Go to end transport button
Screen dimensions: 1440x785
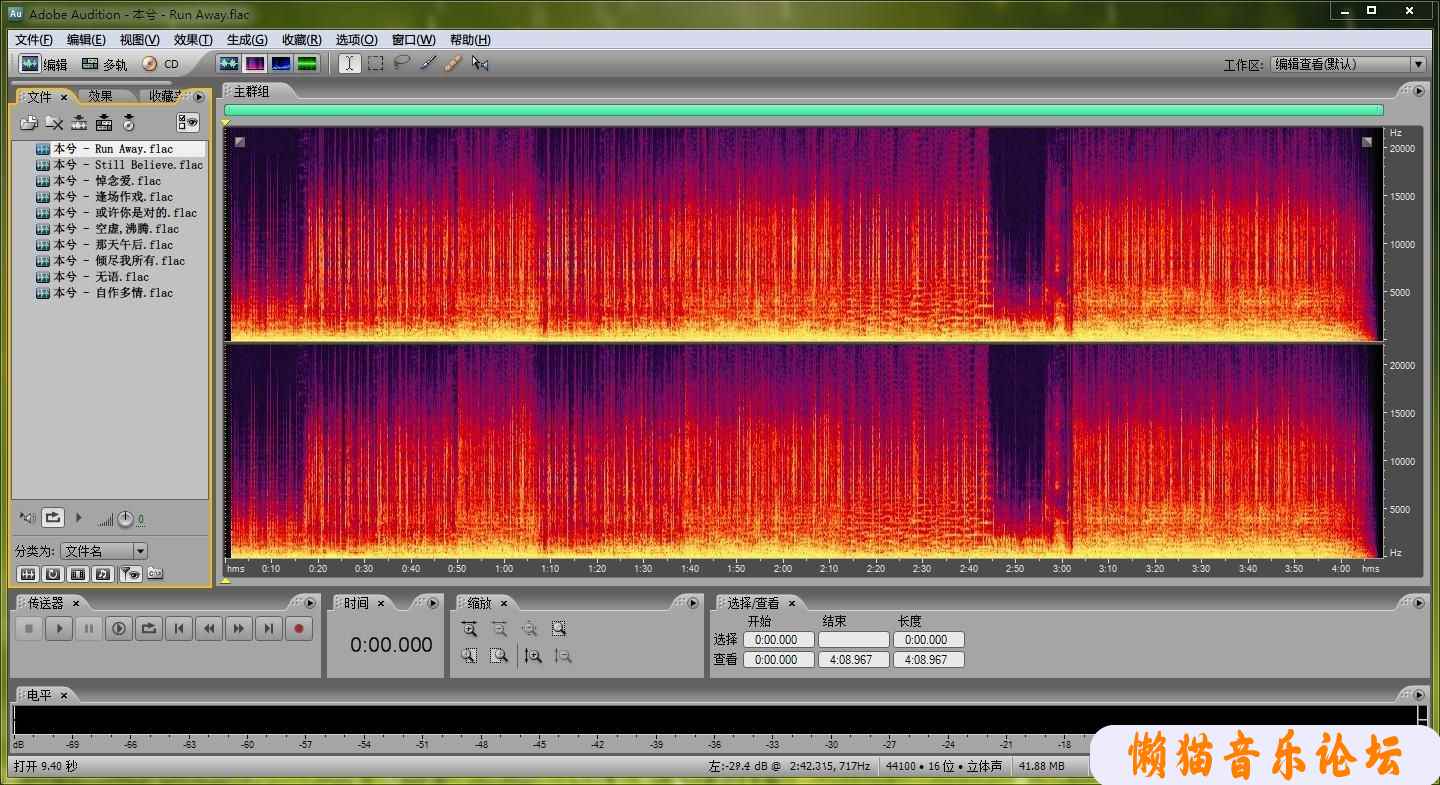click(x=269, y=629)
